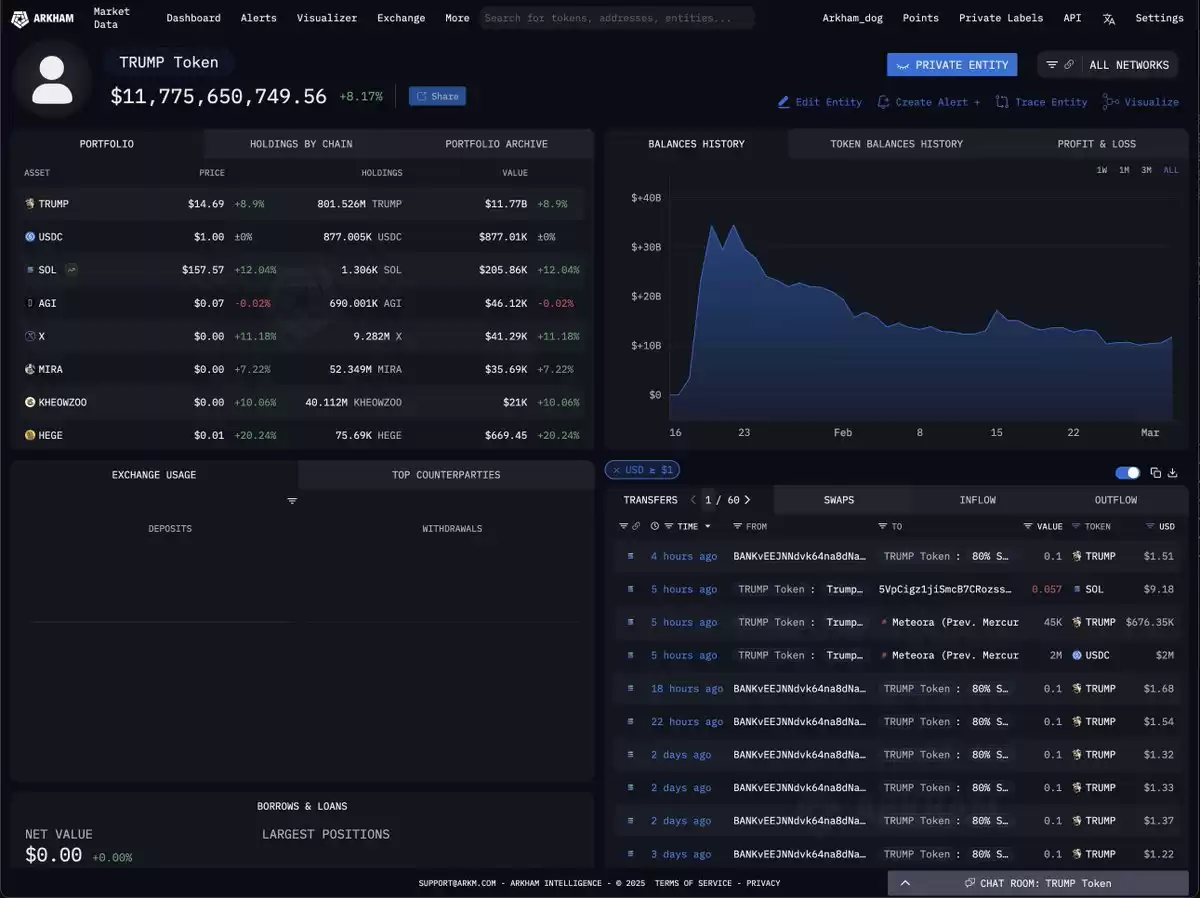Click the TRUMP Token entity avatar
The width and height of the screenshot is (1200, 898).
click(52, 80)
